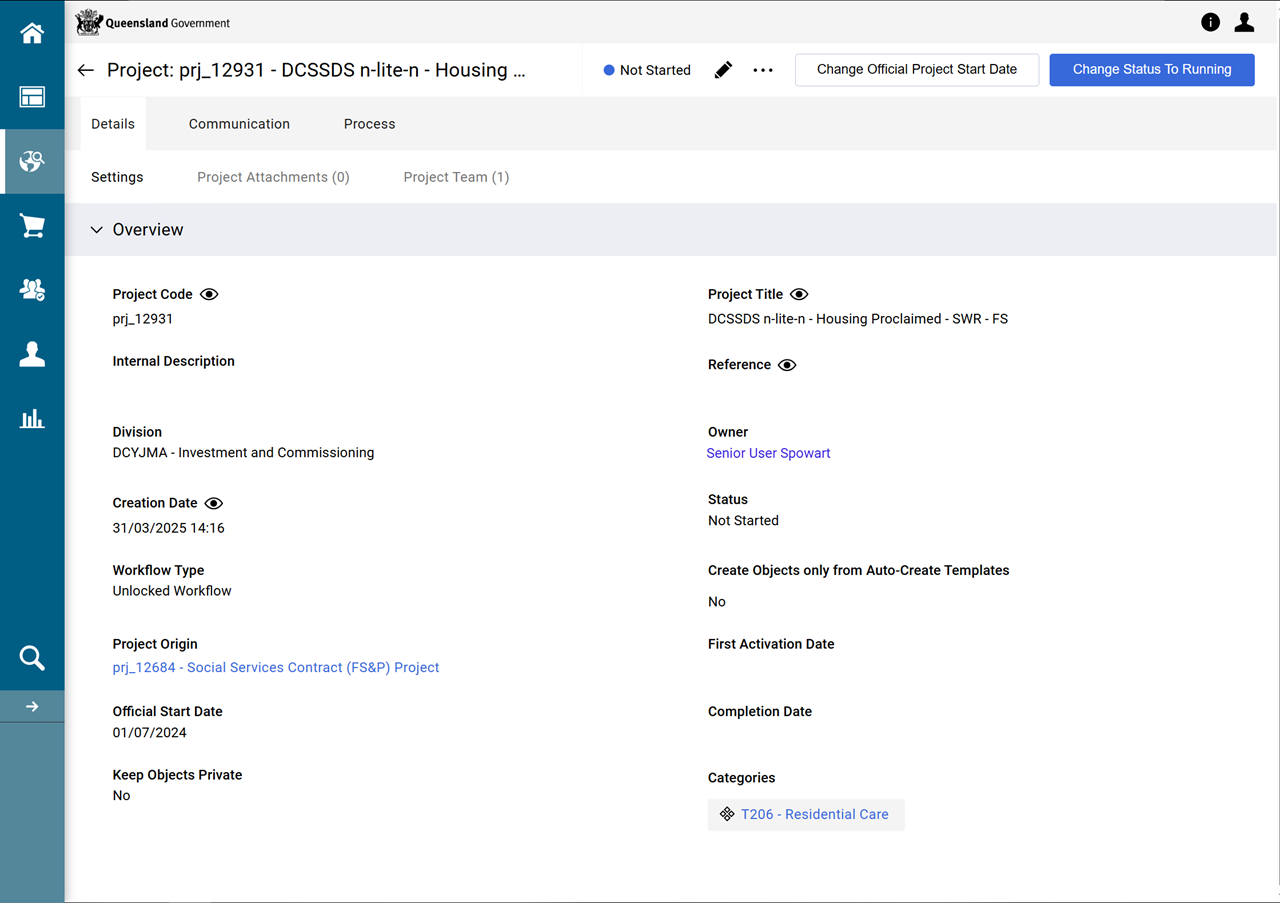Viewport: 1280px width, 903px height.
Task: Toggle the eye icon beside Creation Date
Action: (x=214, y=504)
